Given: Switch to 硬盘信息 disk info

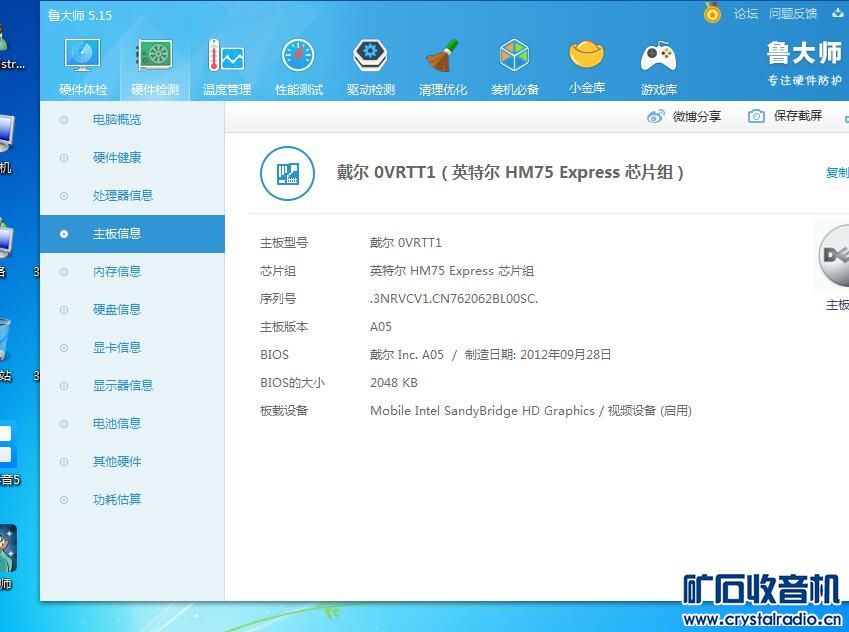Looking at the screenshot, I should pos(117,310).
